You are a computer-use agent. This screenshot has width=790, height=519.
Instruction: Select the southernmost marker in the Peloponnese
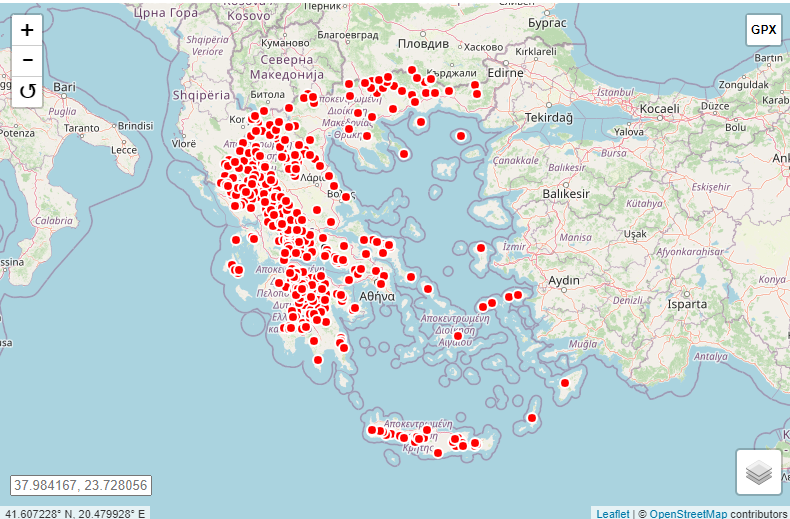pyautogui.click(x=318, y=360)
